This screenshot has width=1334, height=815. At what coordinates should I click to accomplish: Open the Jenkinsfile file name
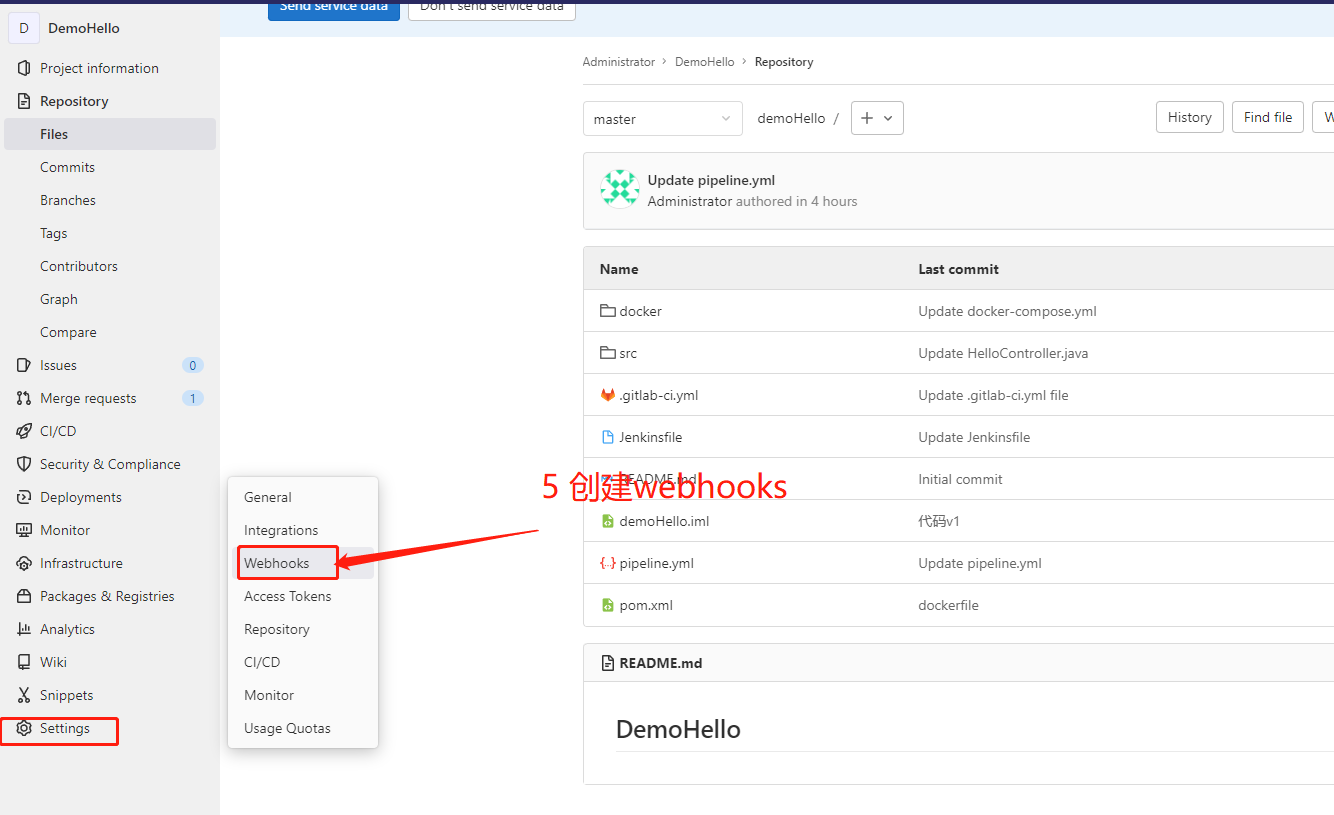click(651, 437)
